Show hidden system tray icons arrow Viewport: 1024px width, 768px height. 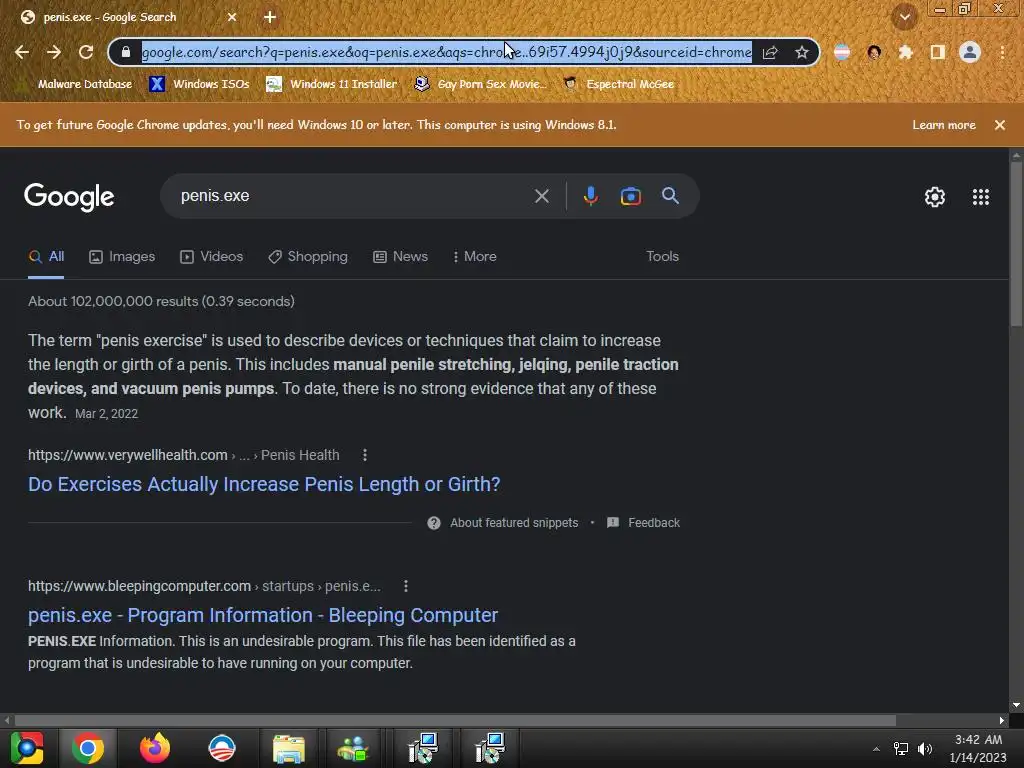pos(876,749)
